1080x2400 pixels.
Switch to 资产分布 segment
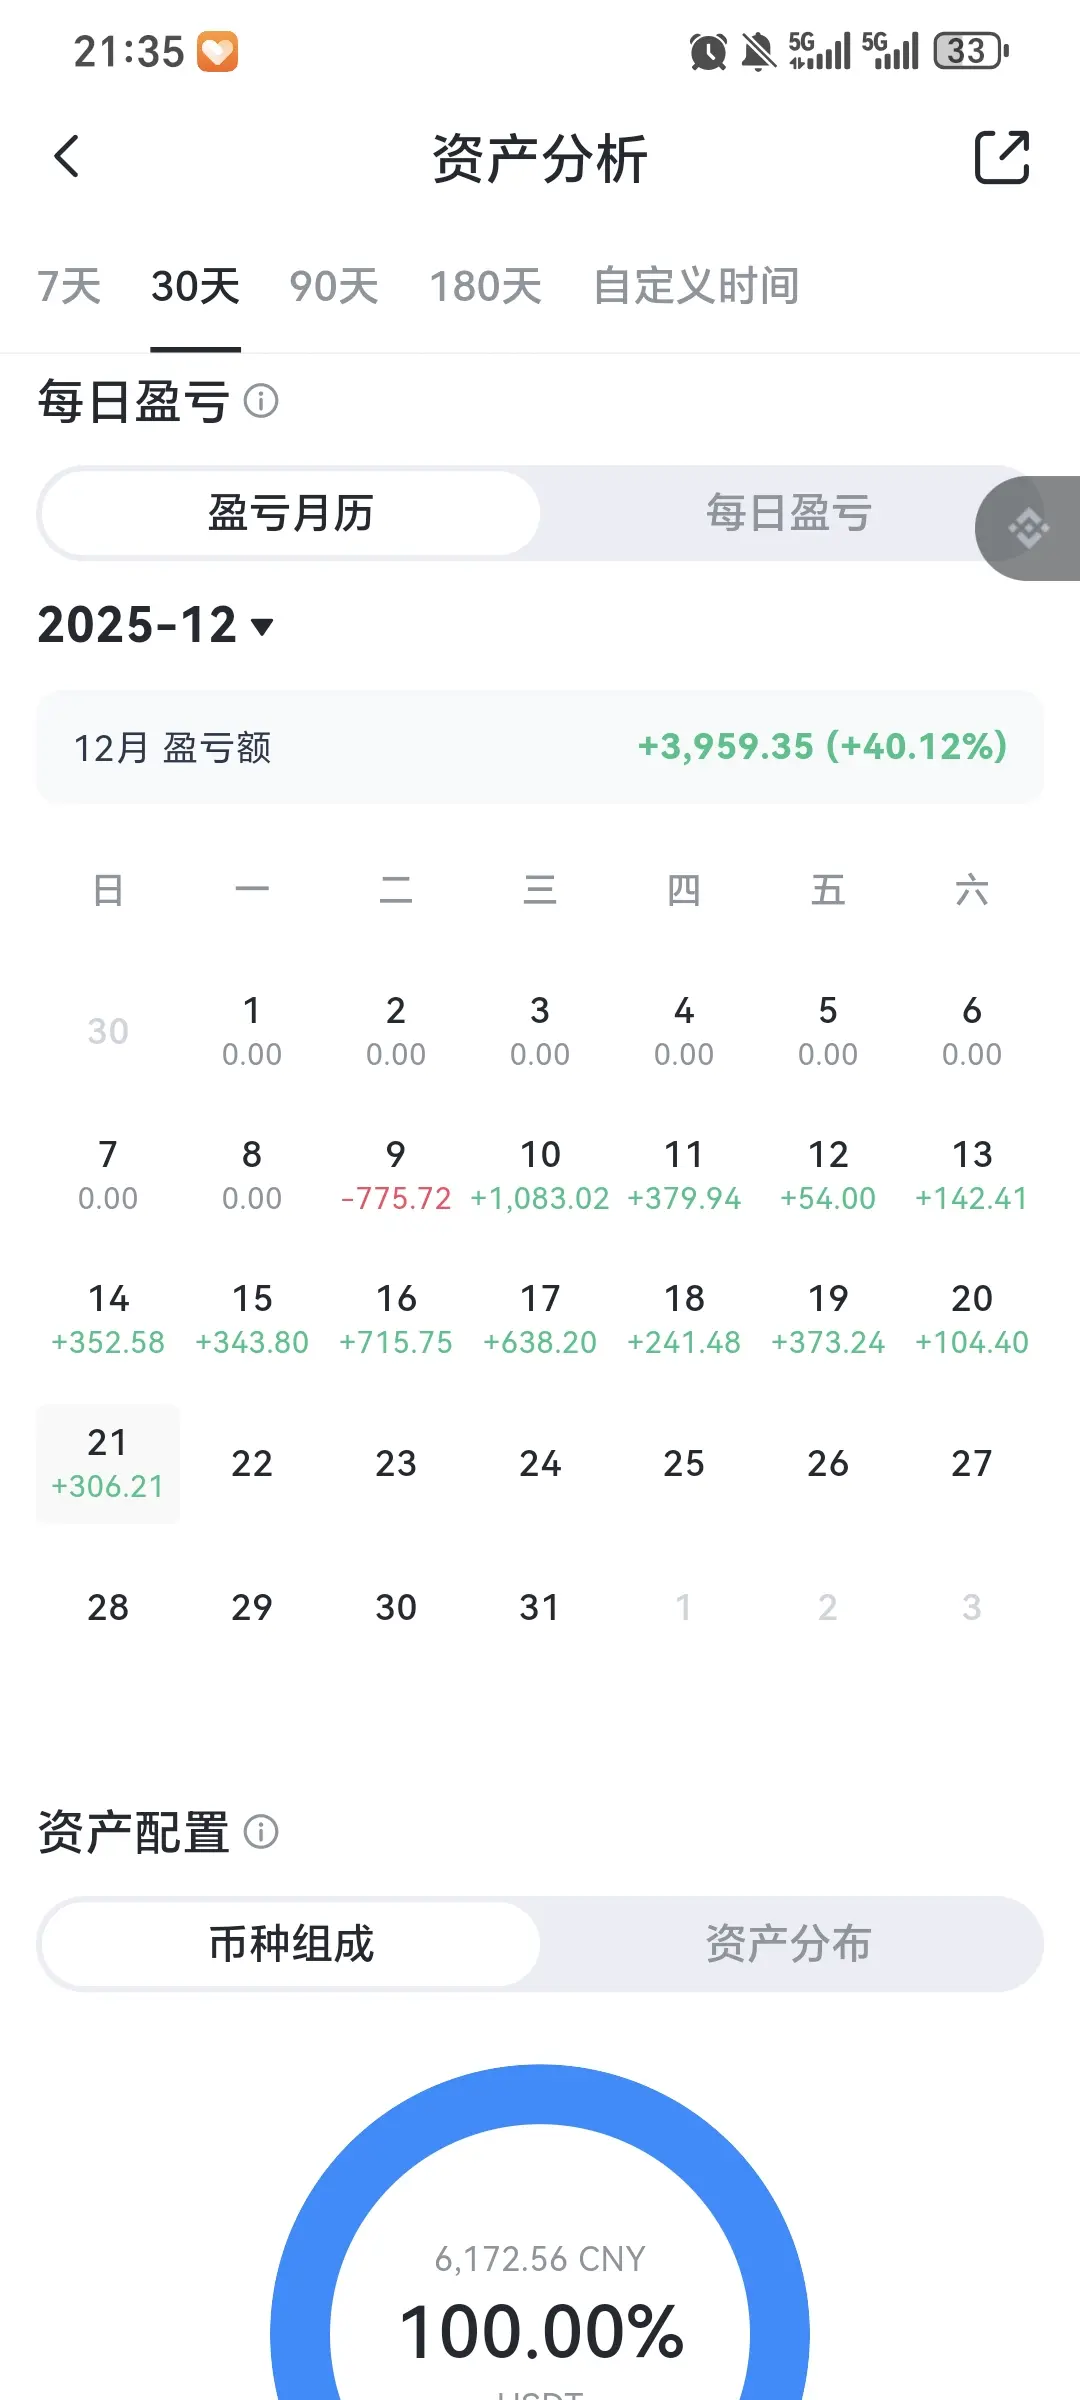click(x=789, y=1944)
